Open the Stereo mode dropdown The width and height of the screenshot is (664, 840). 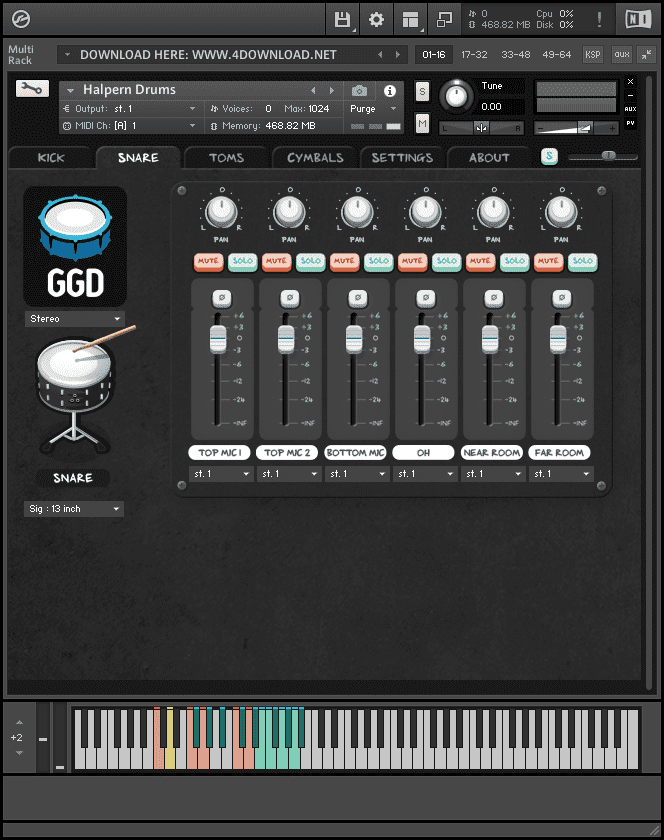coord(74,319)
